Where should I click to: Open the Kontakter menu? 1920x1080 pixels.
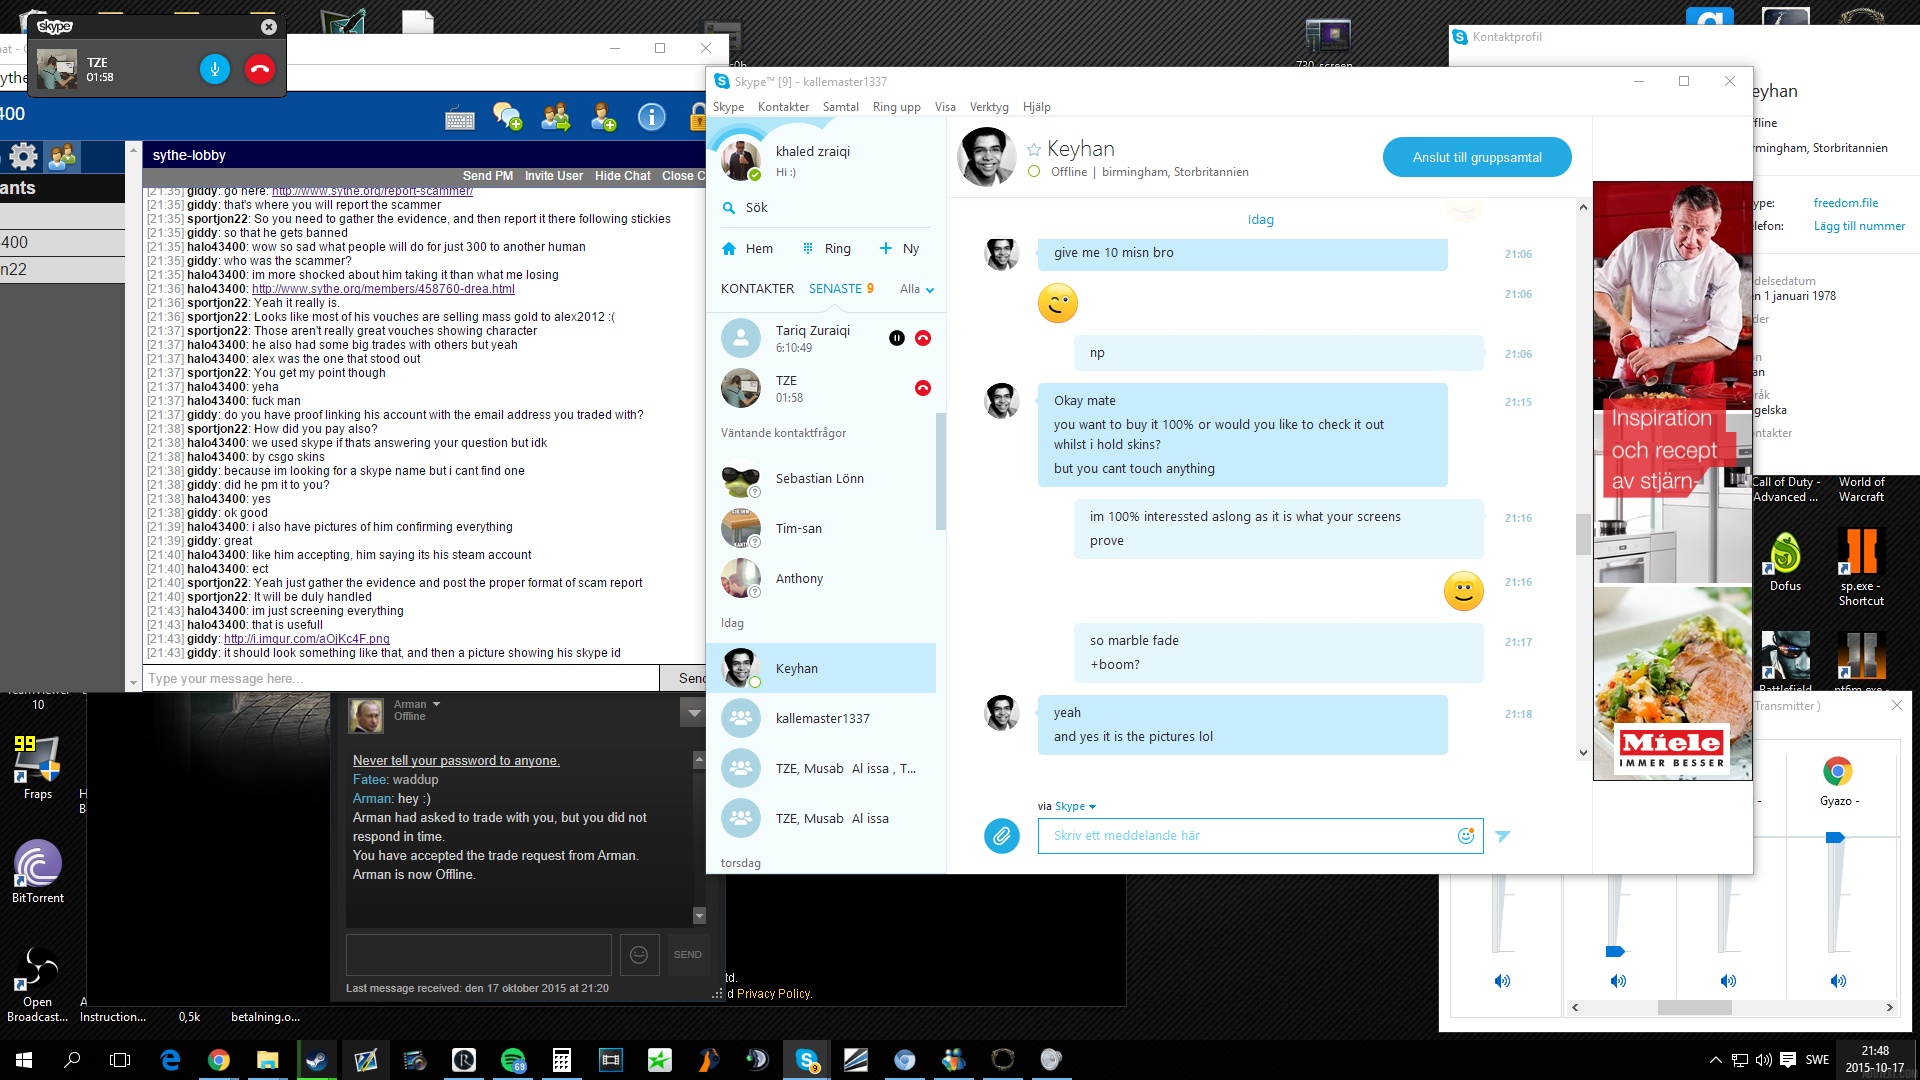[x=783, y=107]
